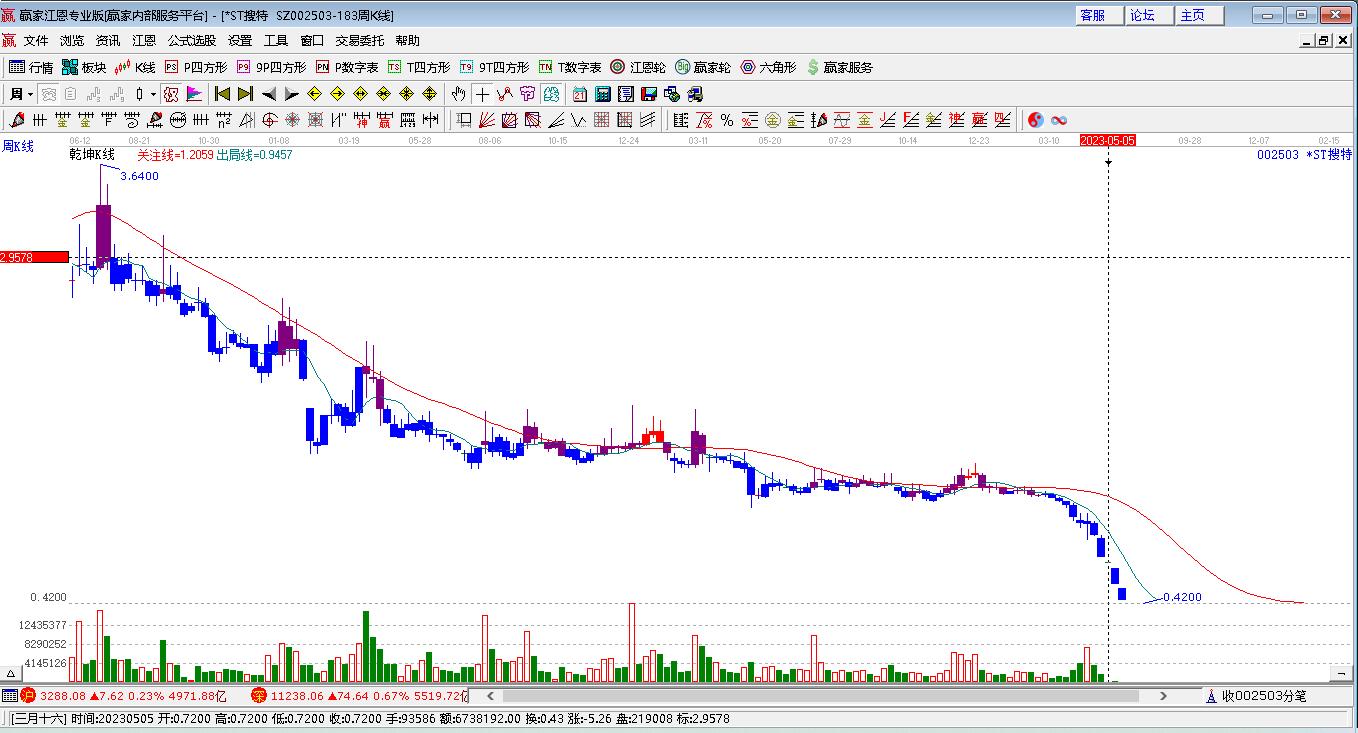Open the 交易委托 menu

(359, 41)
